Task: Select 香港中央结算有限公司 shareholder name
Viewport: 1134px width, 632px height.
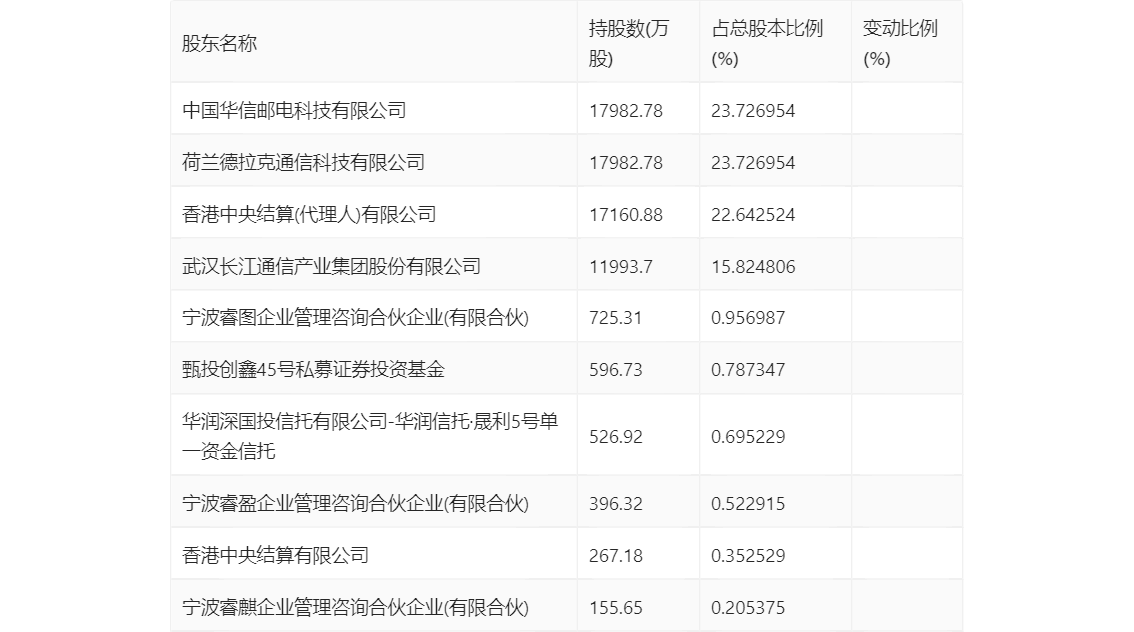Action: 275,555
